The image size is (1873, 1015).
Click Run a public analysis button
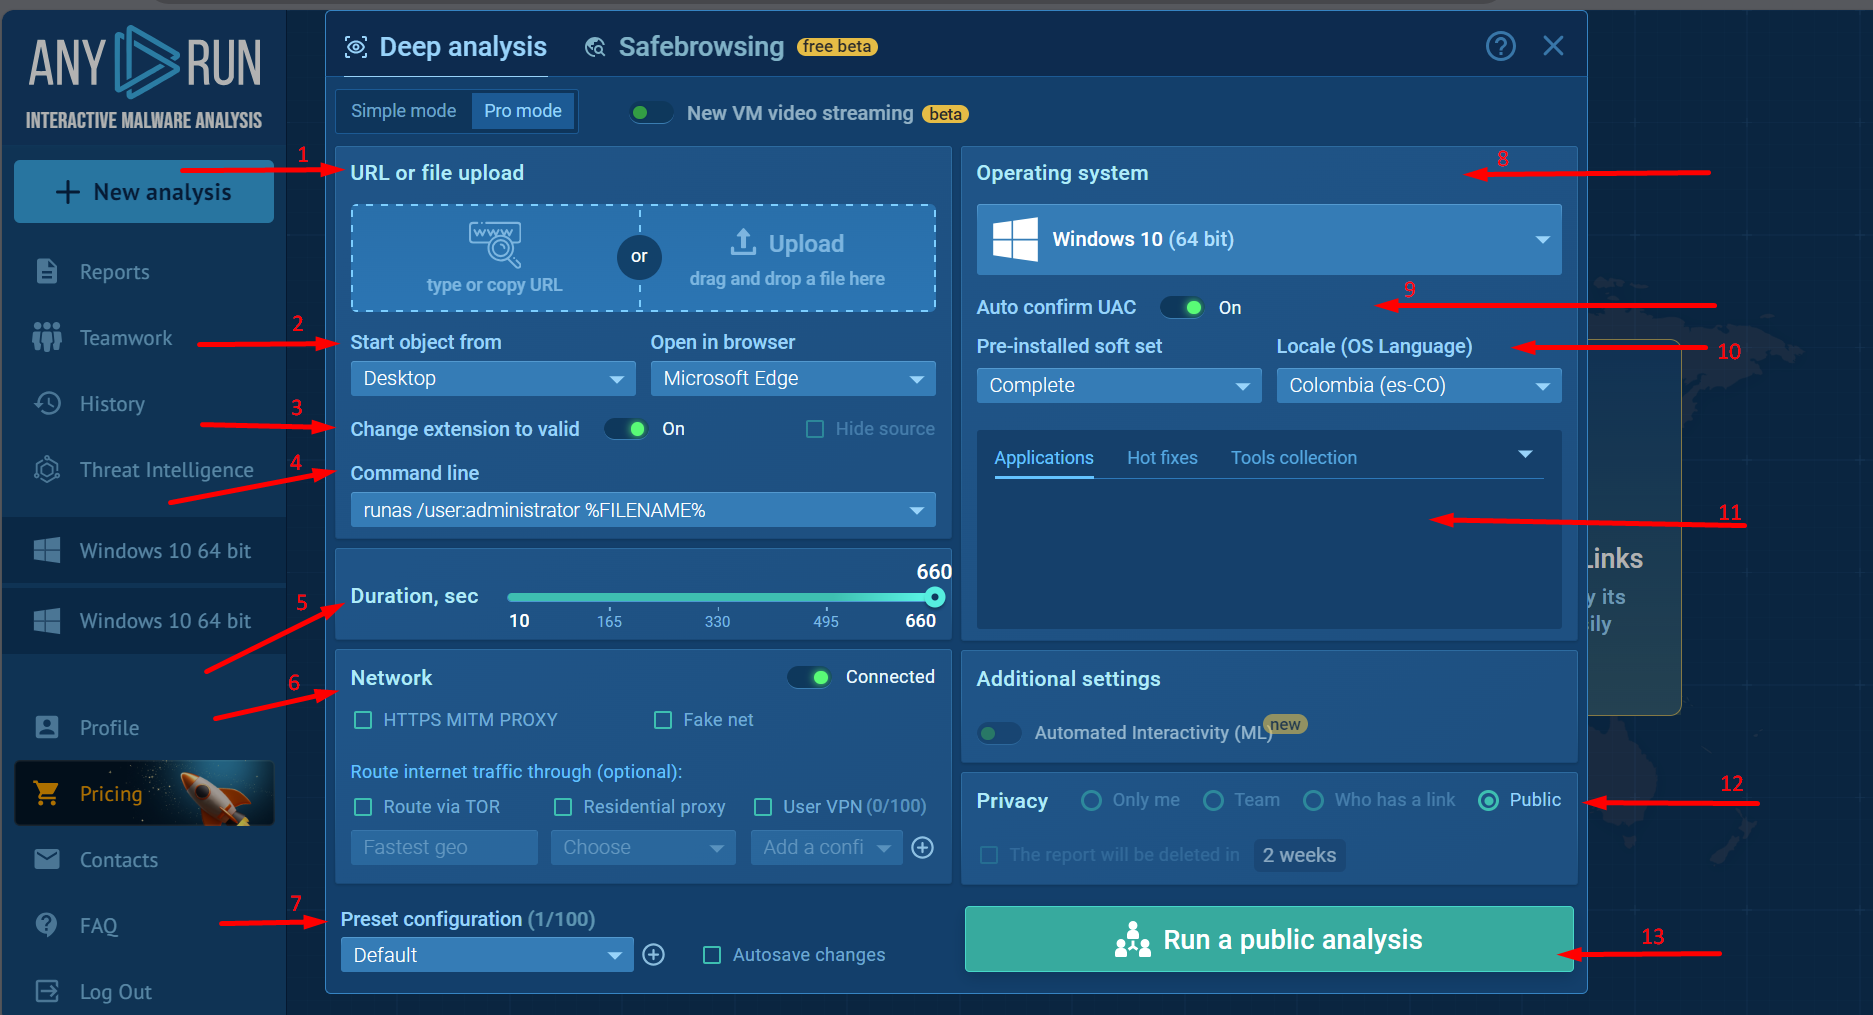[x=1269, y=940]
